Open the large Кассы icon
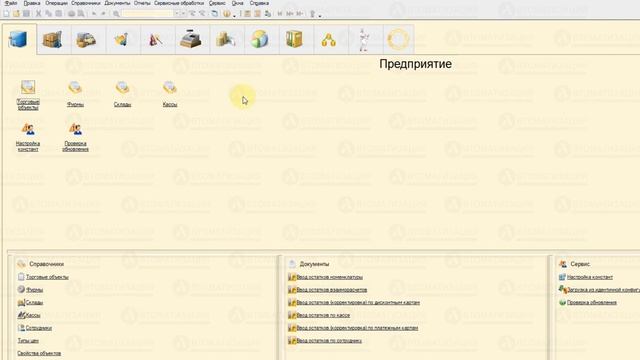The height and width of the screenshot is (360, 640). point(170,94)
